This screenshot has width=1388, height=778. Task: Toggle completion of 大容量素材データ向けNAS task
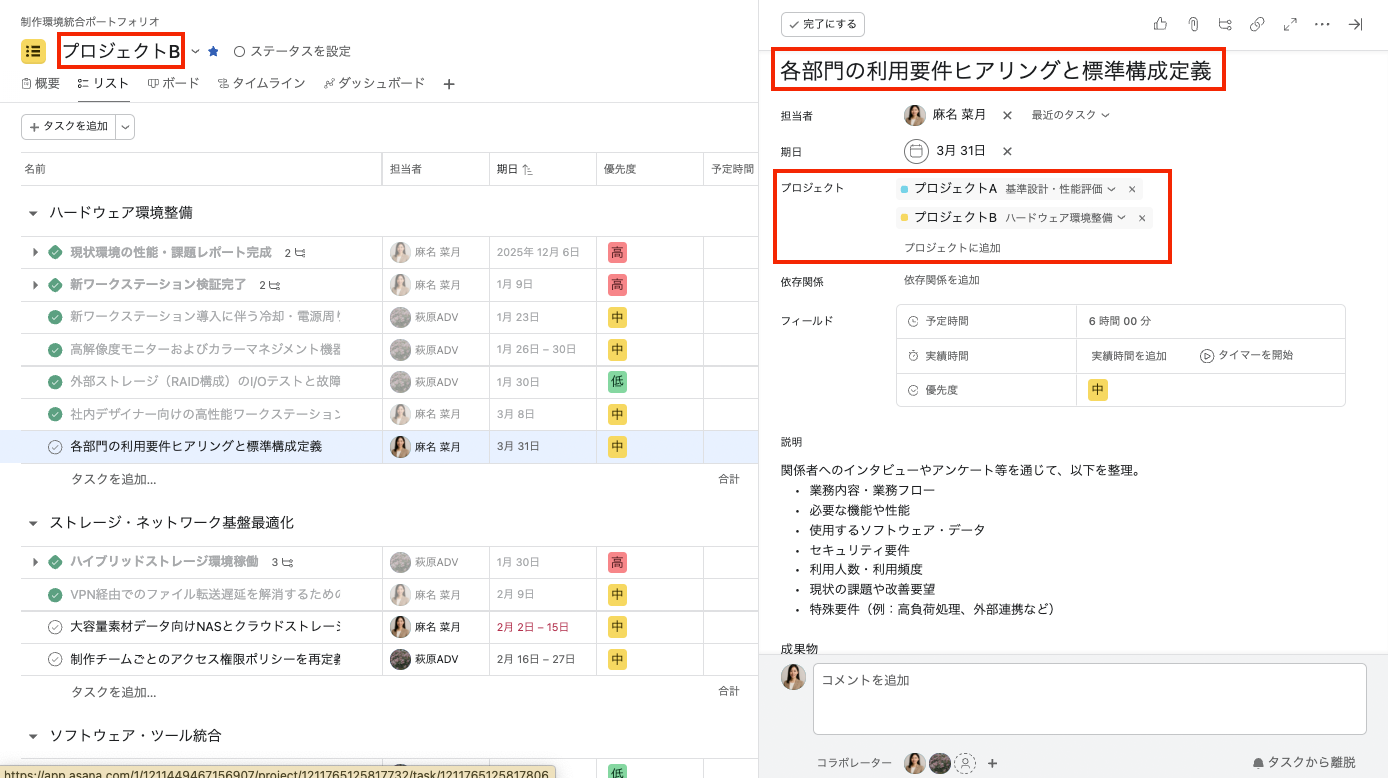55,627
